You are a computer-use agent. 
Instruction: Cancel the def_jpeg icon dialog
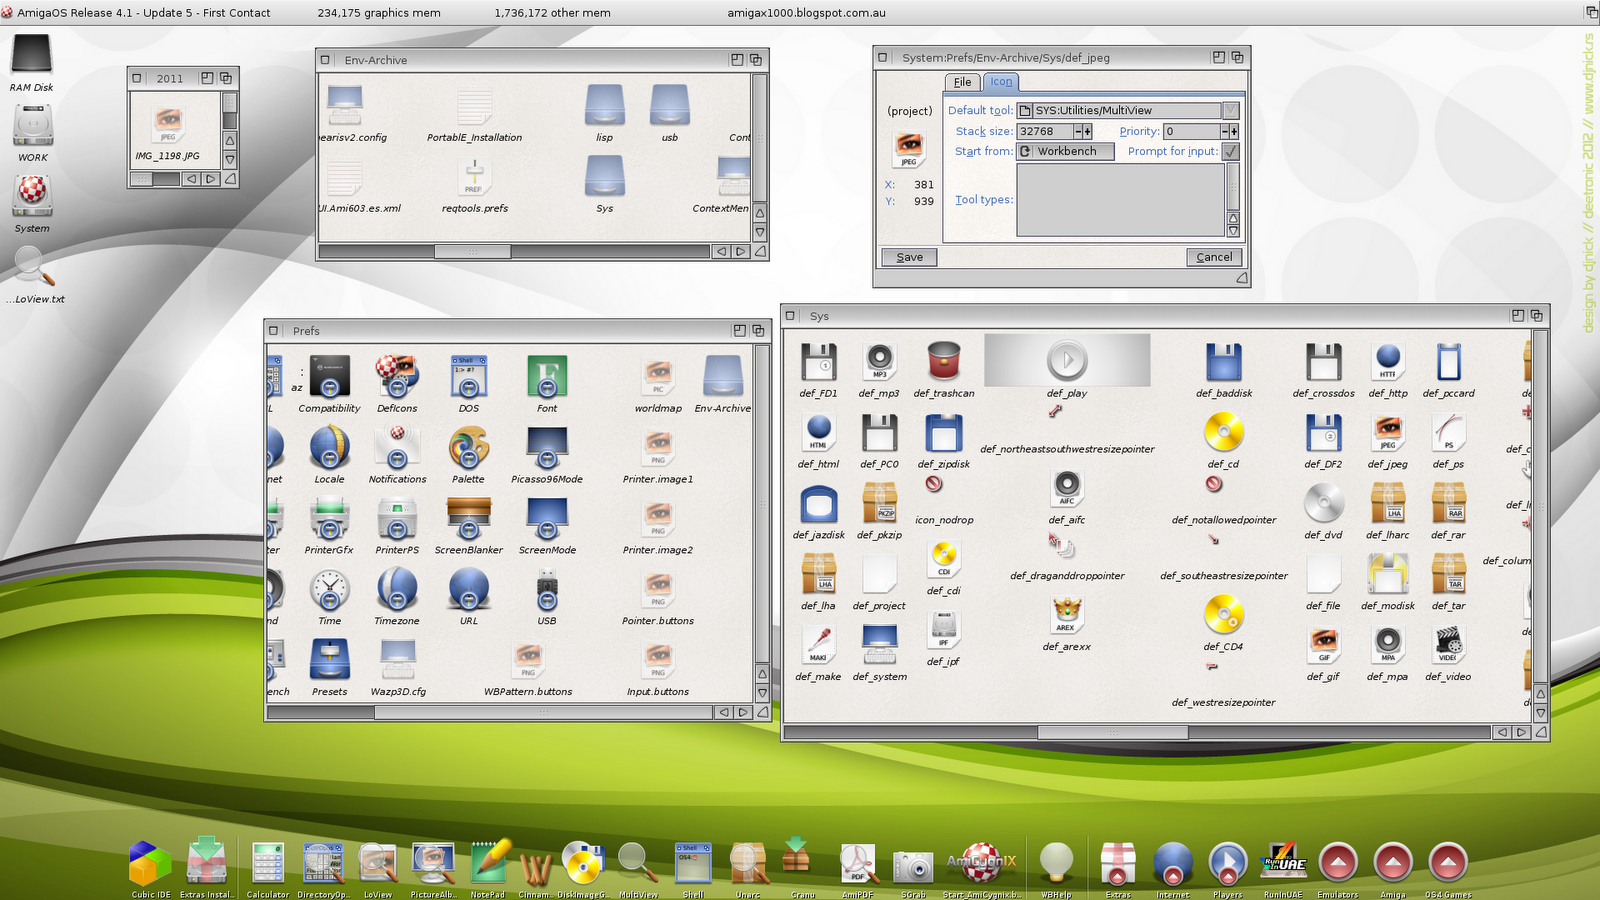click(x=1214, y=257)
